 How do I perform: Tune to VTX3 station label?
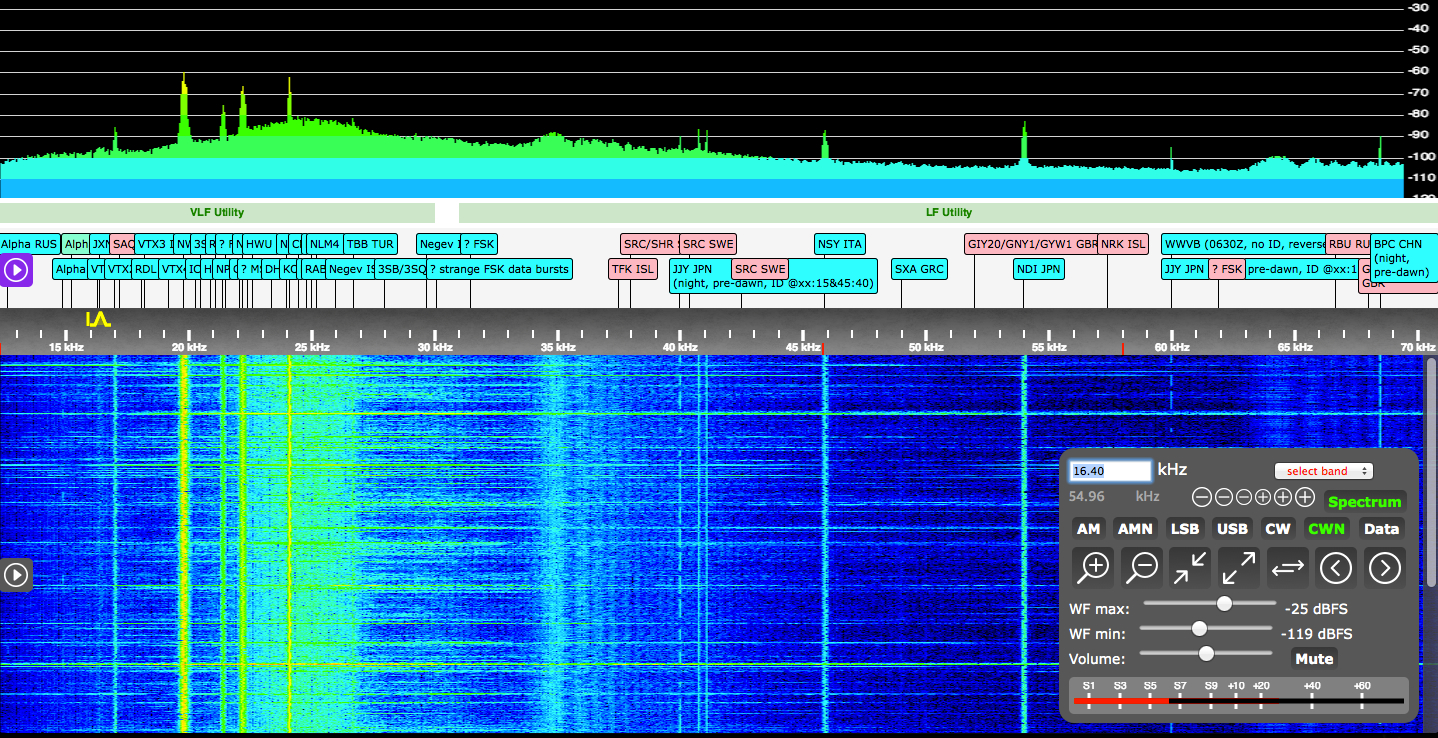[154, 244]
